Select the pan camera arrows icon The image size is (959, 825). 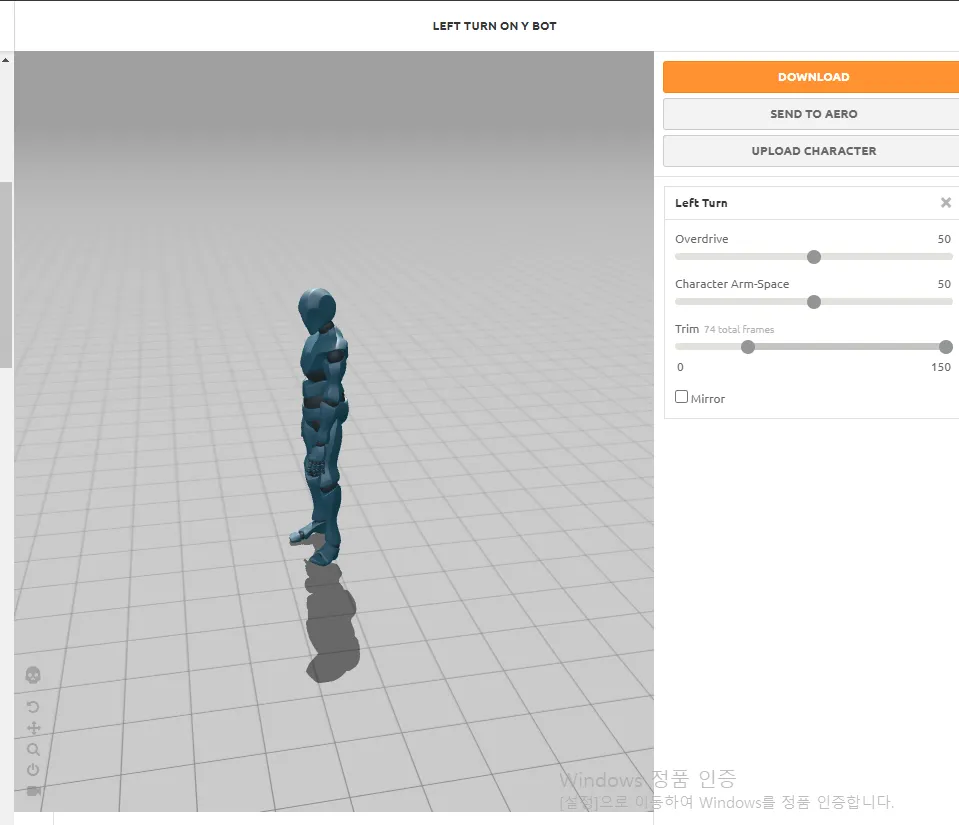(34, 728)
